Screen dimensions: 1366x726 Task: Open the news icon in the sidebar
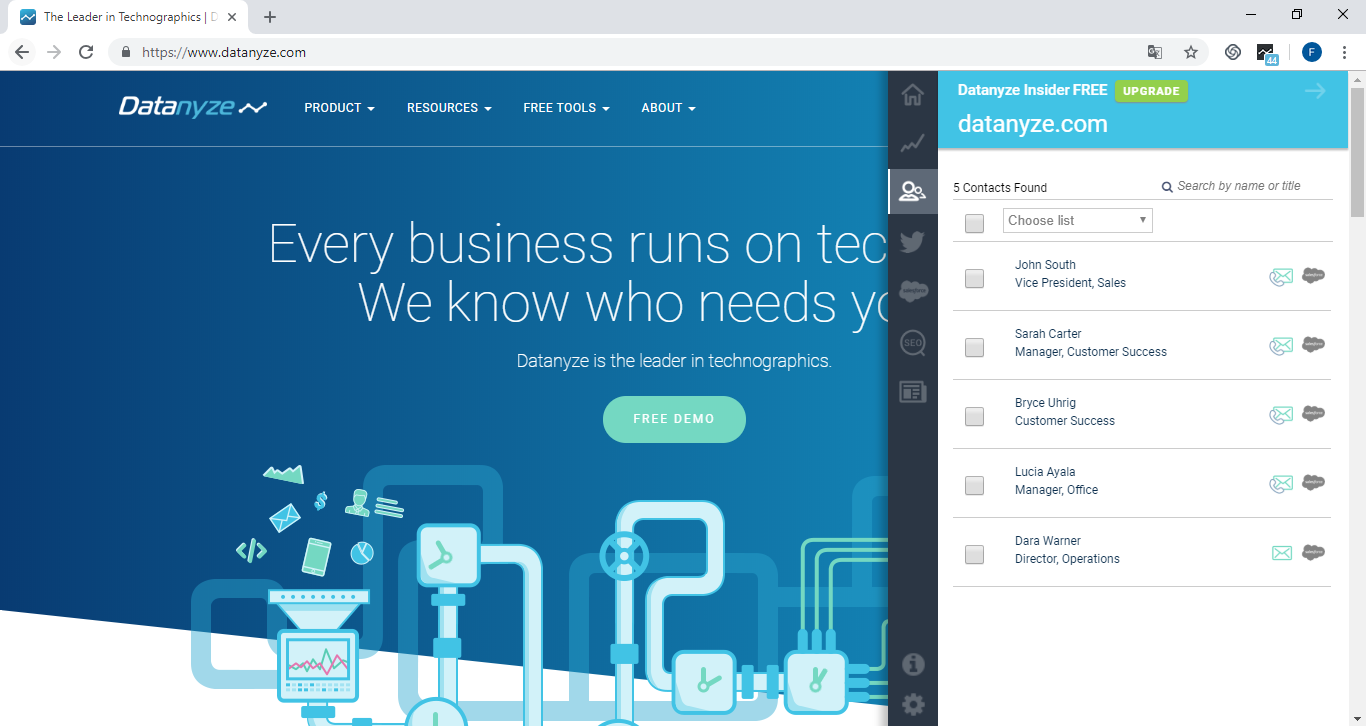point(912,391)
